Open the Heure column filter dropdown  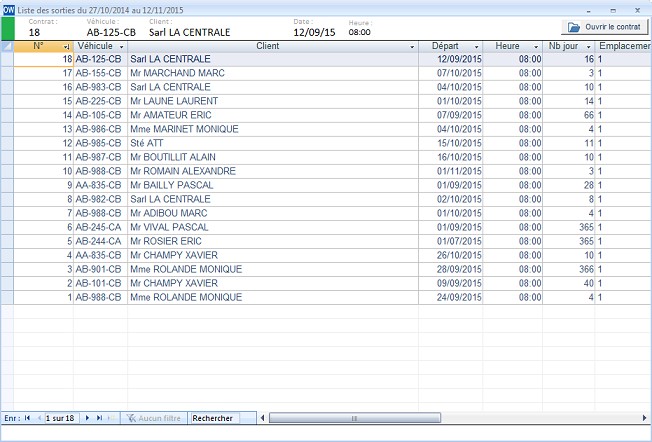point(536,47)
